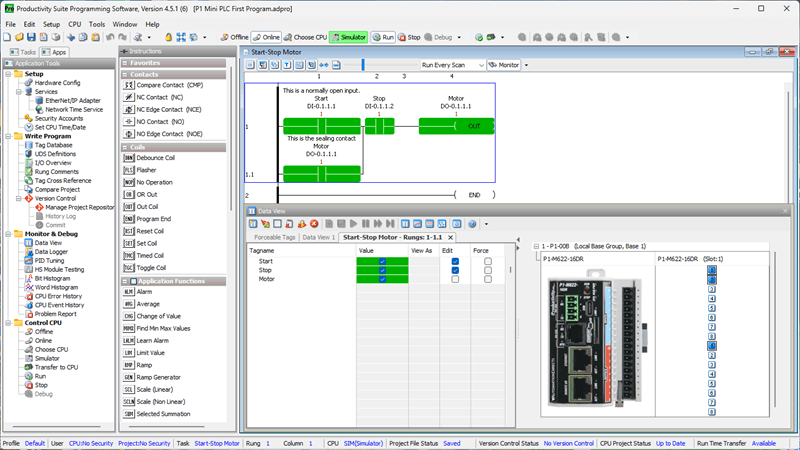Toggle the Start tag value checkbox
The width and height of the screenshot is (800, 450).
click(382, 261)
